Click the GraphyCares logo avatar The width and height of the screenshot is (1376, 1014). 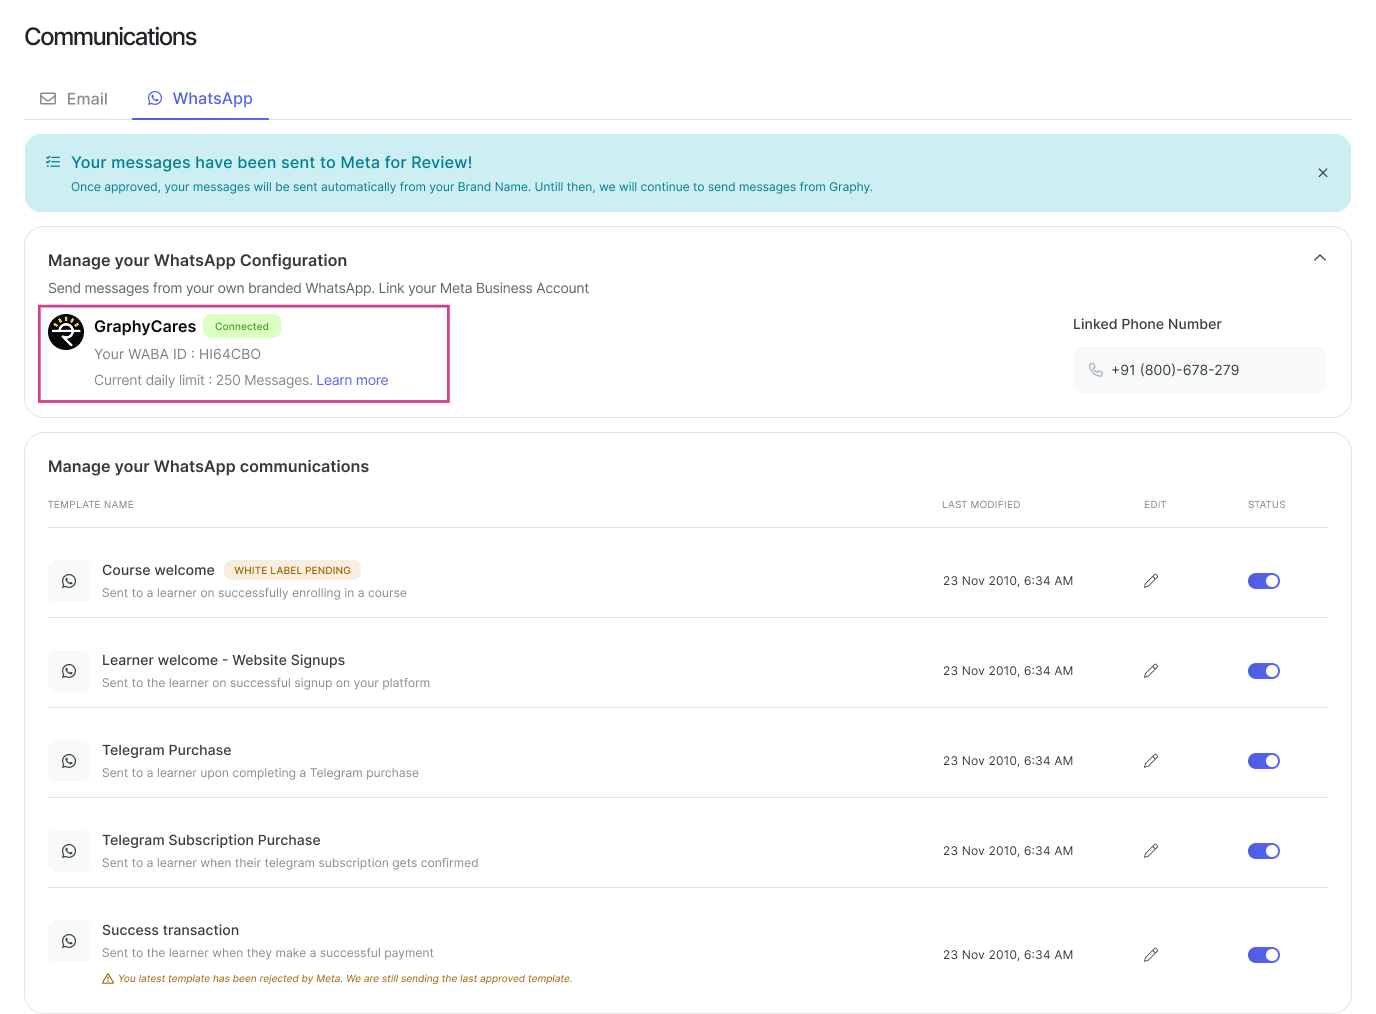click(x=66, y=332)
